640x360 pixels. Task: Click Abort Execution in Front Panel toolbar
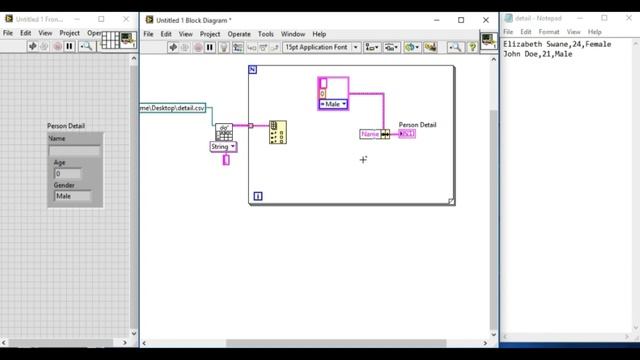[58, 46]
